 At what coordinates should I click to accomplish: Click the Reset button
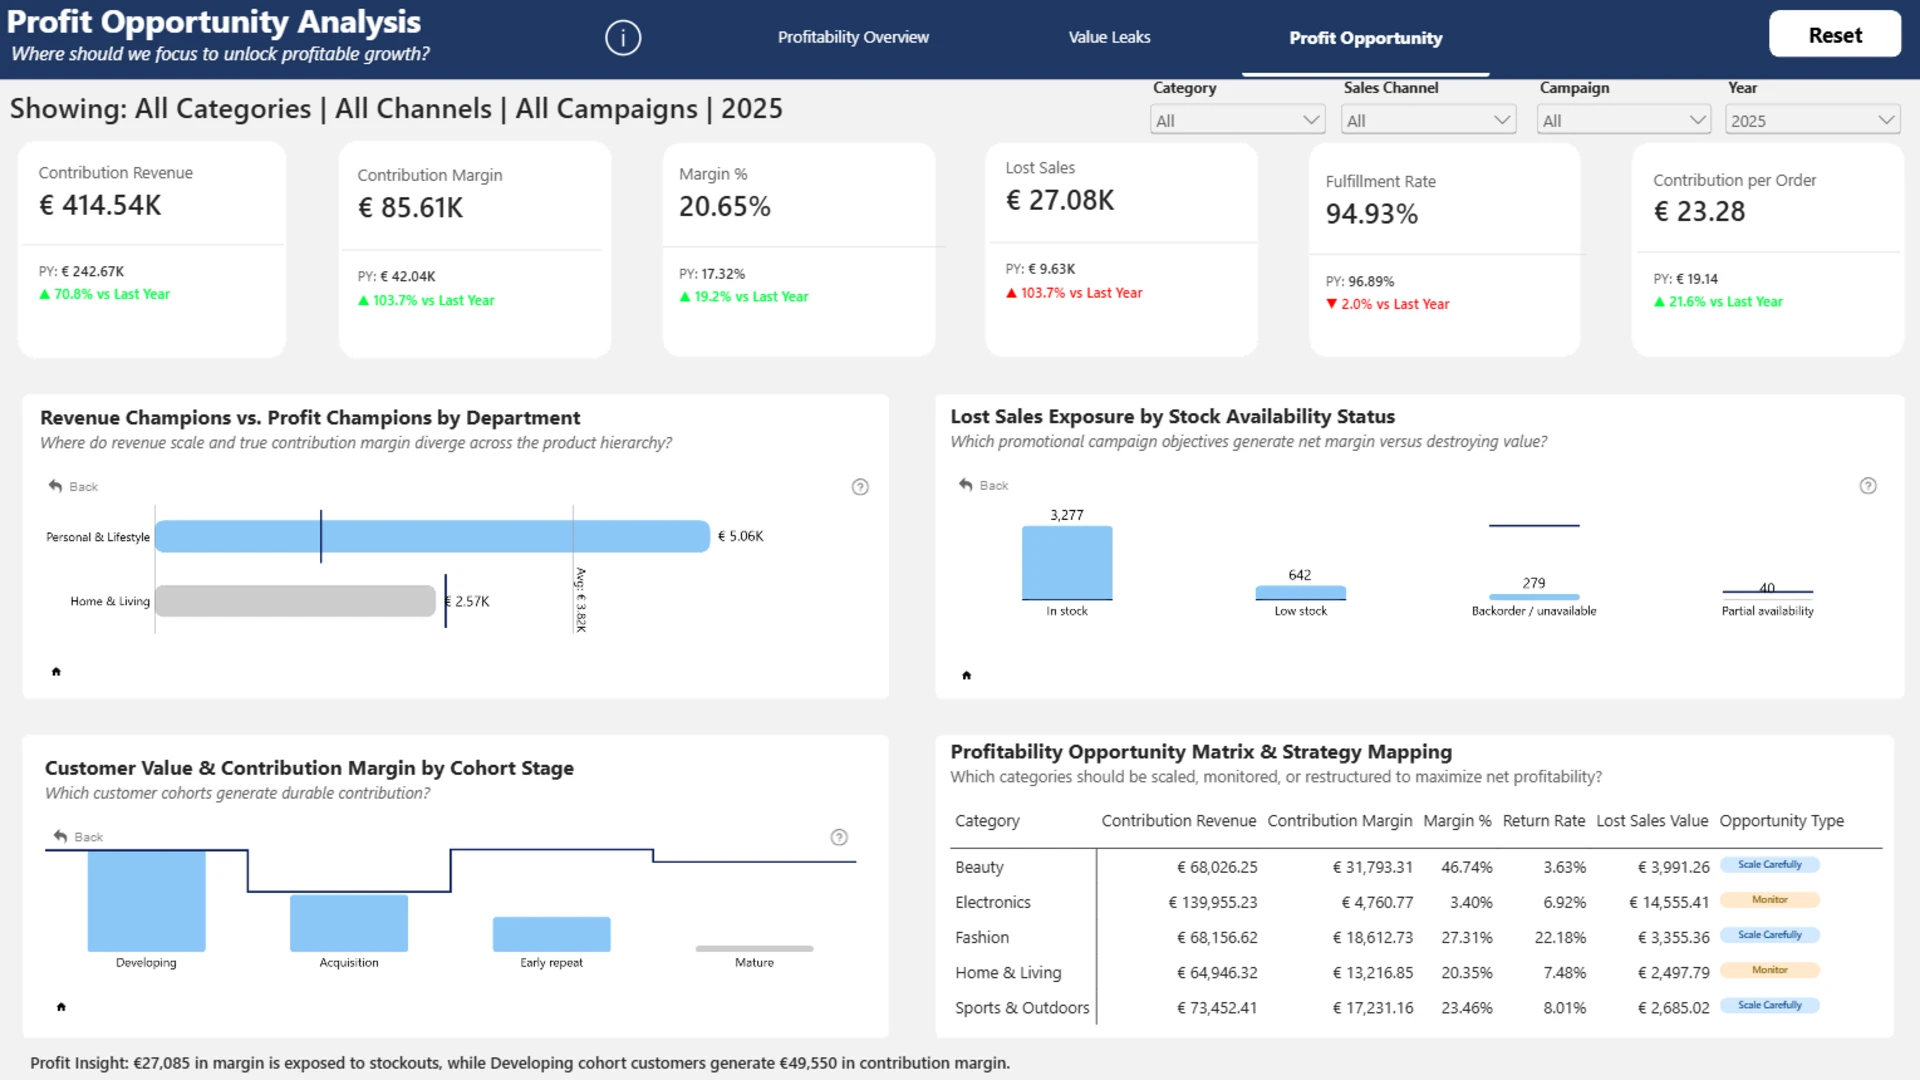pyautogui.click(x=1835, y=34)
